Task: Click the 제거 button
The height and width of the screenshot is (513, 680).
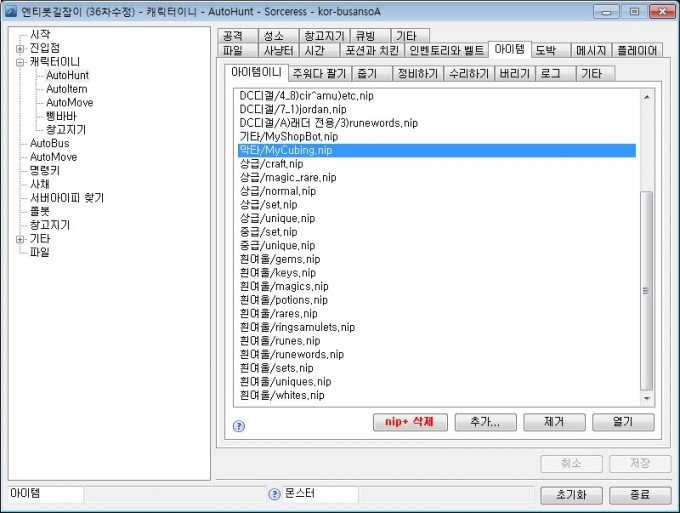Action: tap(555, 422)
